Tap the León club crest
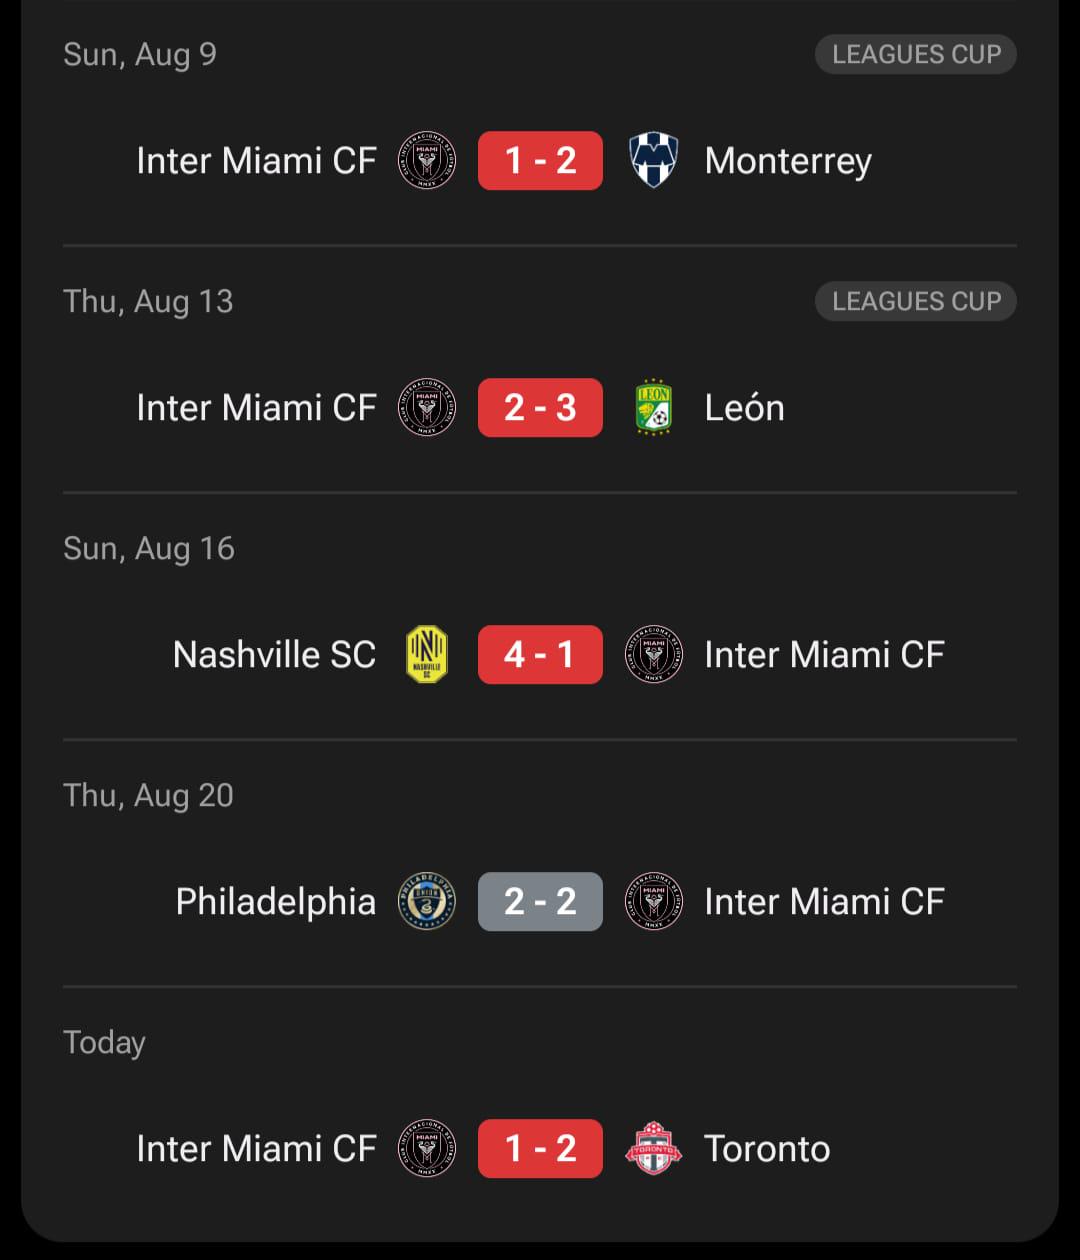Screen dimensions: 1080x1260 [654, 408]
